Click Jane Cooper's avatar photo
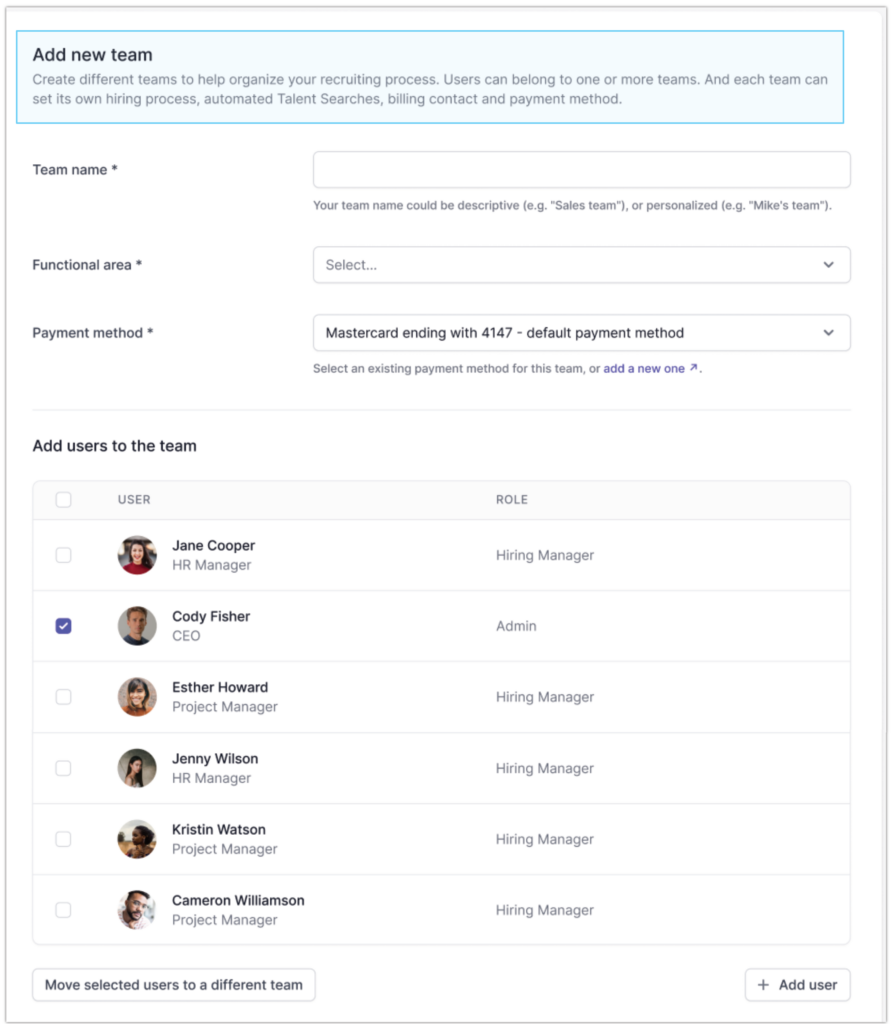 [x=137, y=555]
